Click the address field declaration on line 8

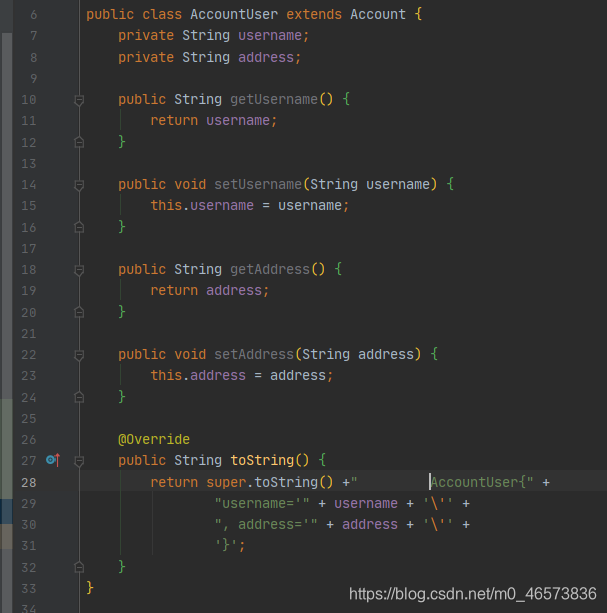[266, 57]
